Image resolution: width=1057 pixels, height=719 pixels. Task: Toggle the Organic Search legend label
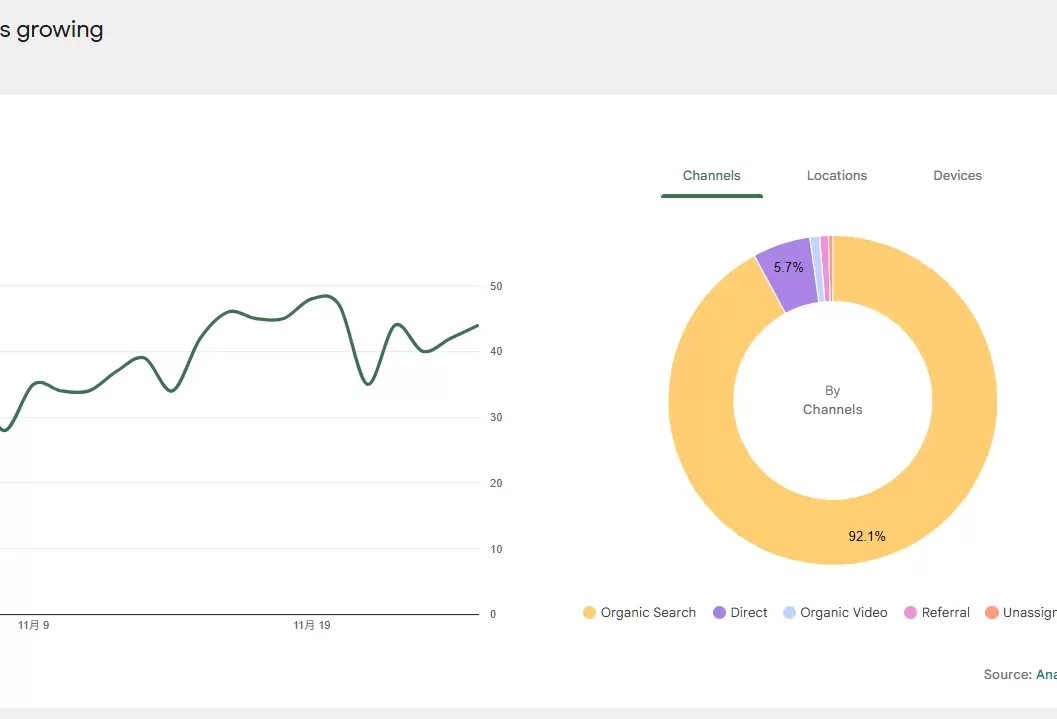[648, 613]
